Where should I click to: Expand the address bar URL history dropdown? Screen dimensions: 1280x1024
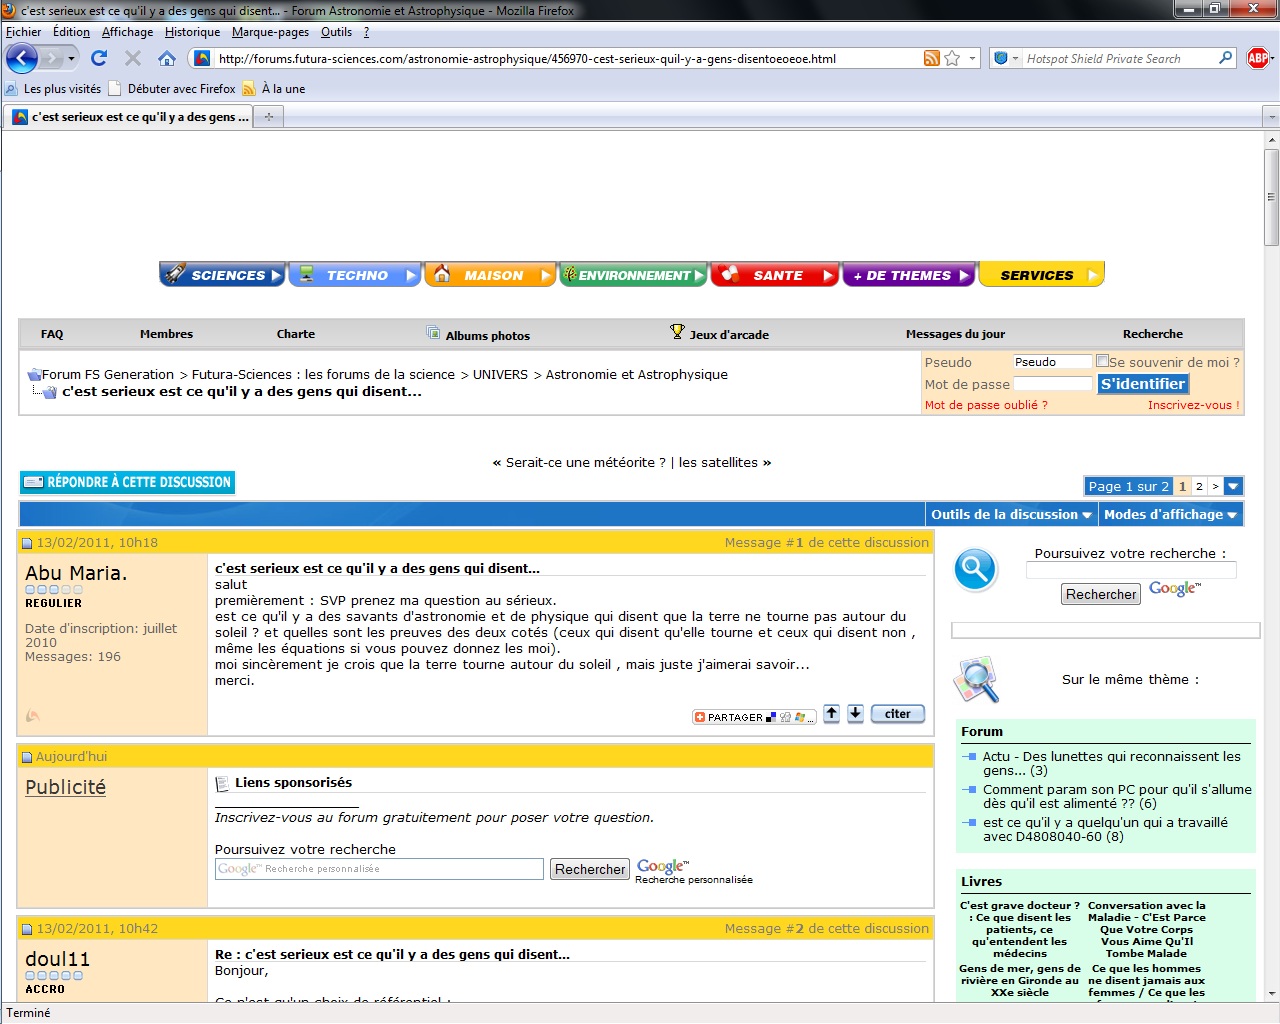[972, 59]
